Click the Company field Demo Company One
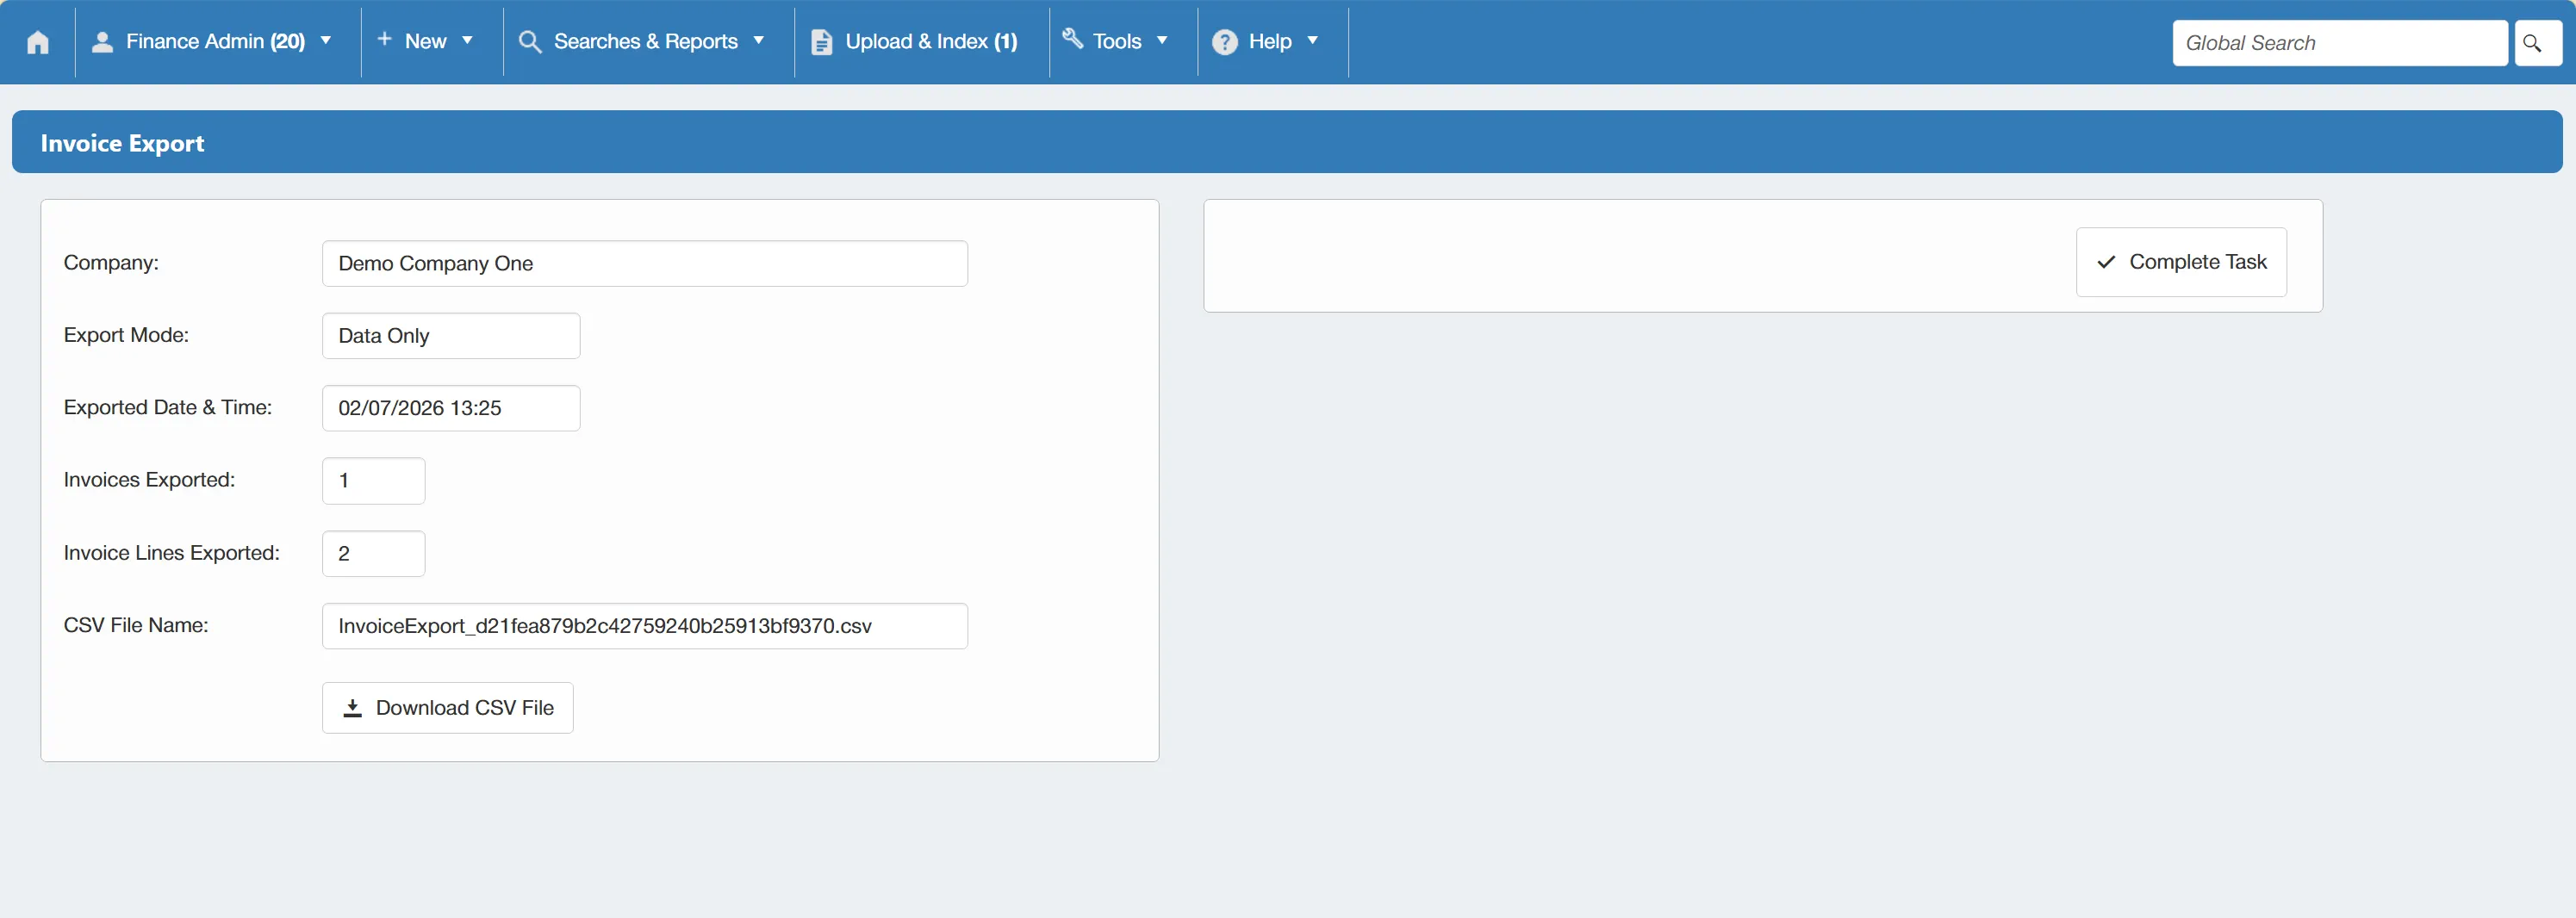This screenshot has width=2576, height=918. 645,264
